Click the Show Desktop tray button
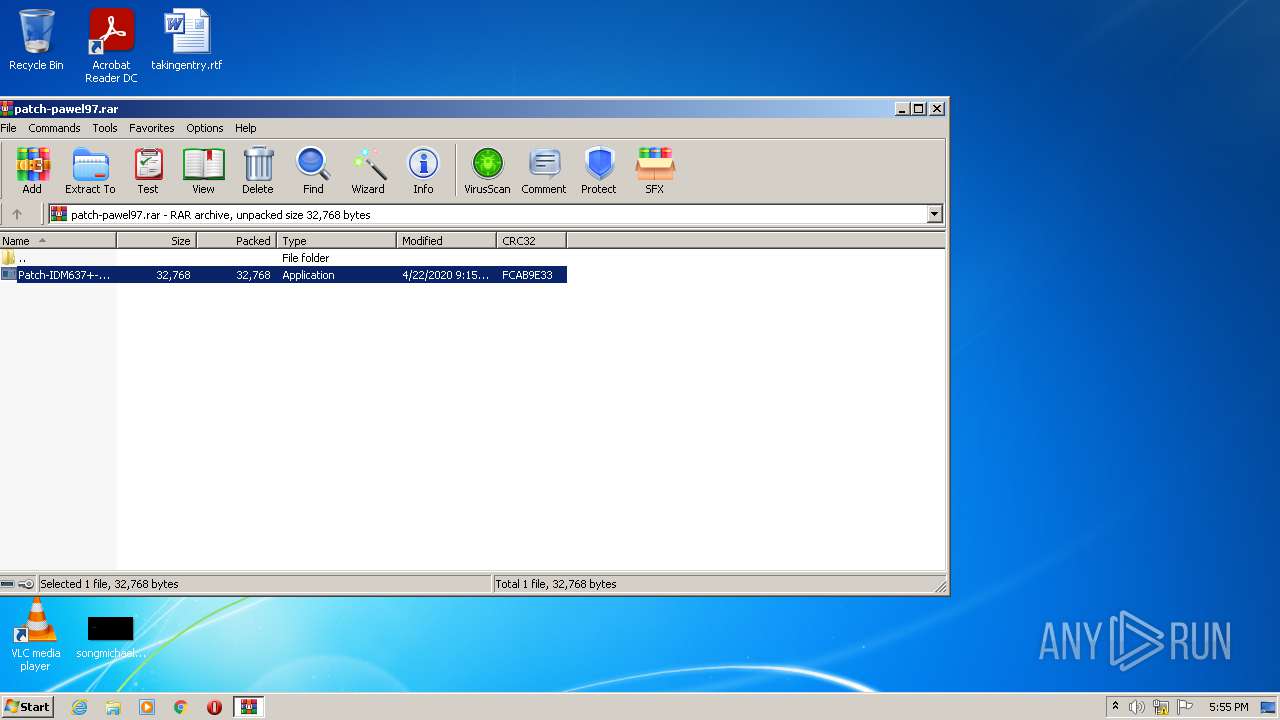The width and height of the screenshot is (1280, 720). tap(1269, 707)
